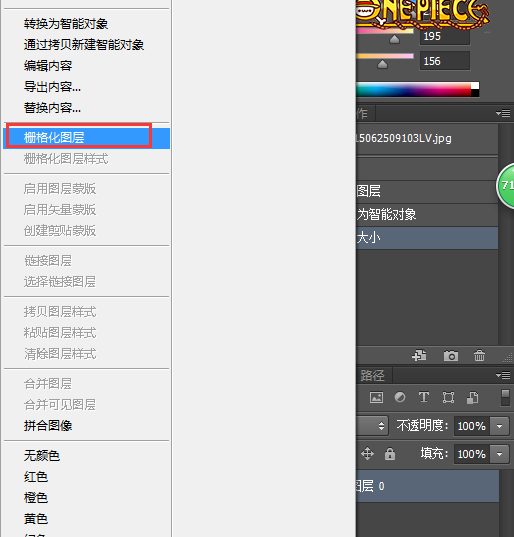Click the black swatch at spectrum ramp end

point(475,93)
